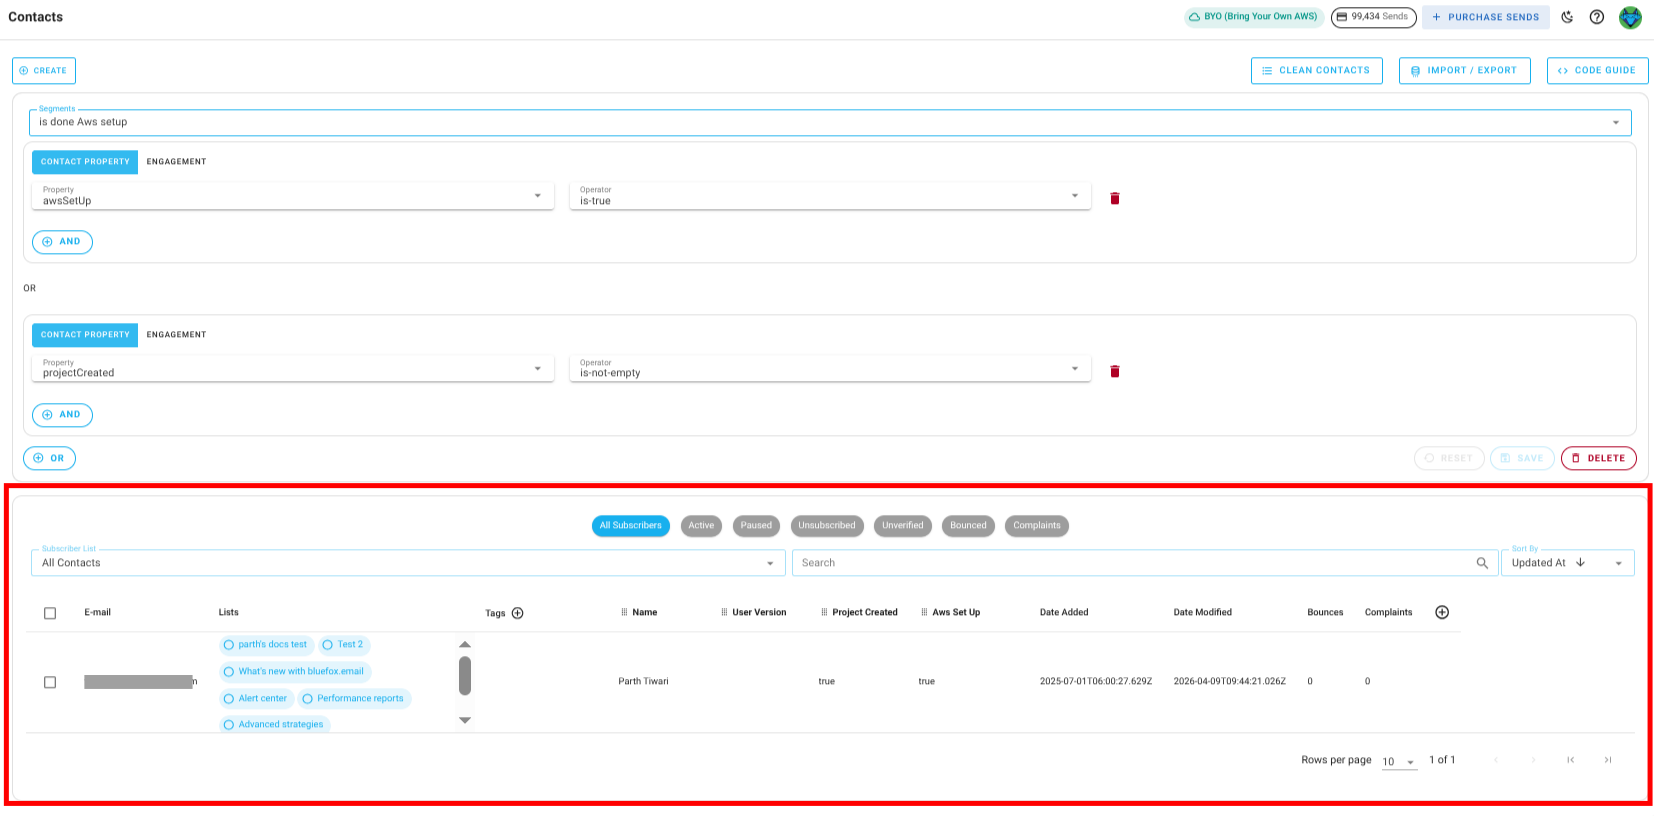Add a tag with Tags plus icon
The image size is (1654, 816).
pyautogui.click(x=518, y=613)
